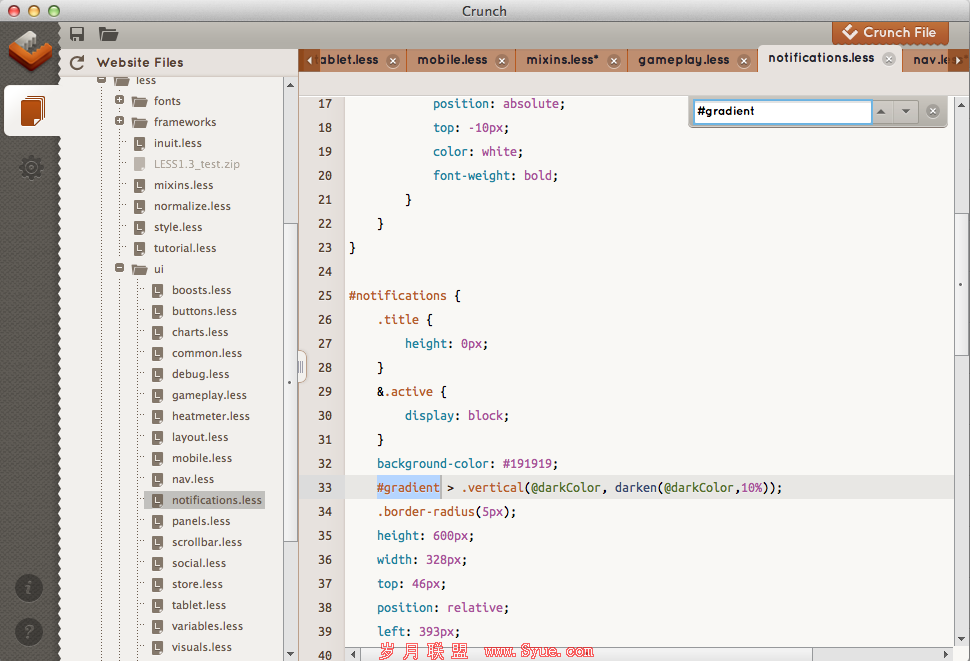The image size is (970, 661).
Task: Open nav.less in file tree
Action: [192, 480]
